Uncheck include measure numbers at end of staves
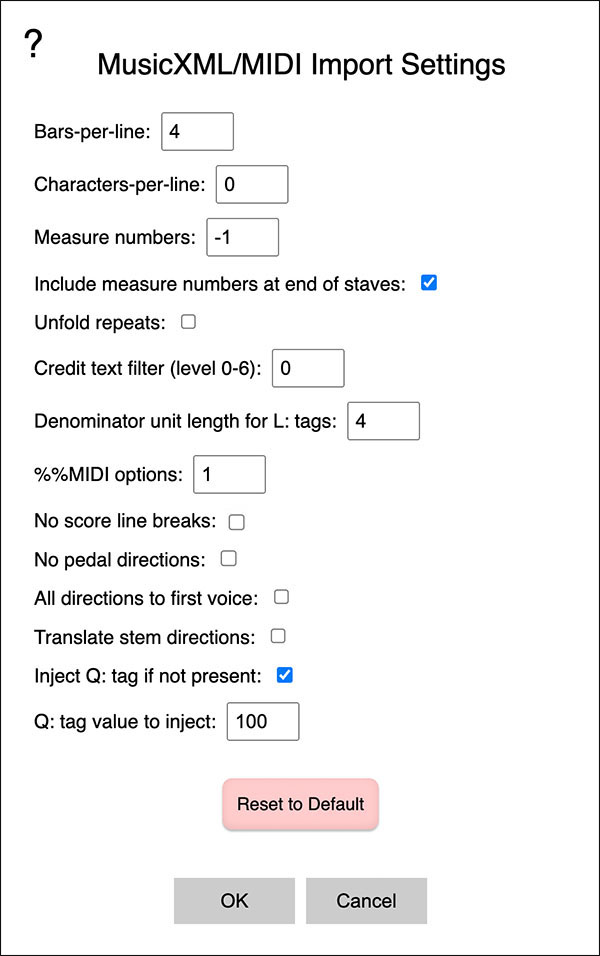 pos(429,283)
